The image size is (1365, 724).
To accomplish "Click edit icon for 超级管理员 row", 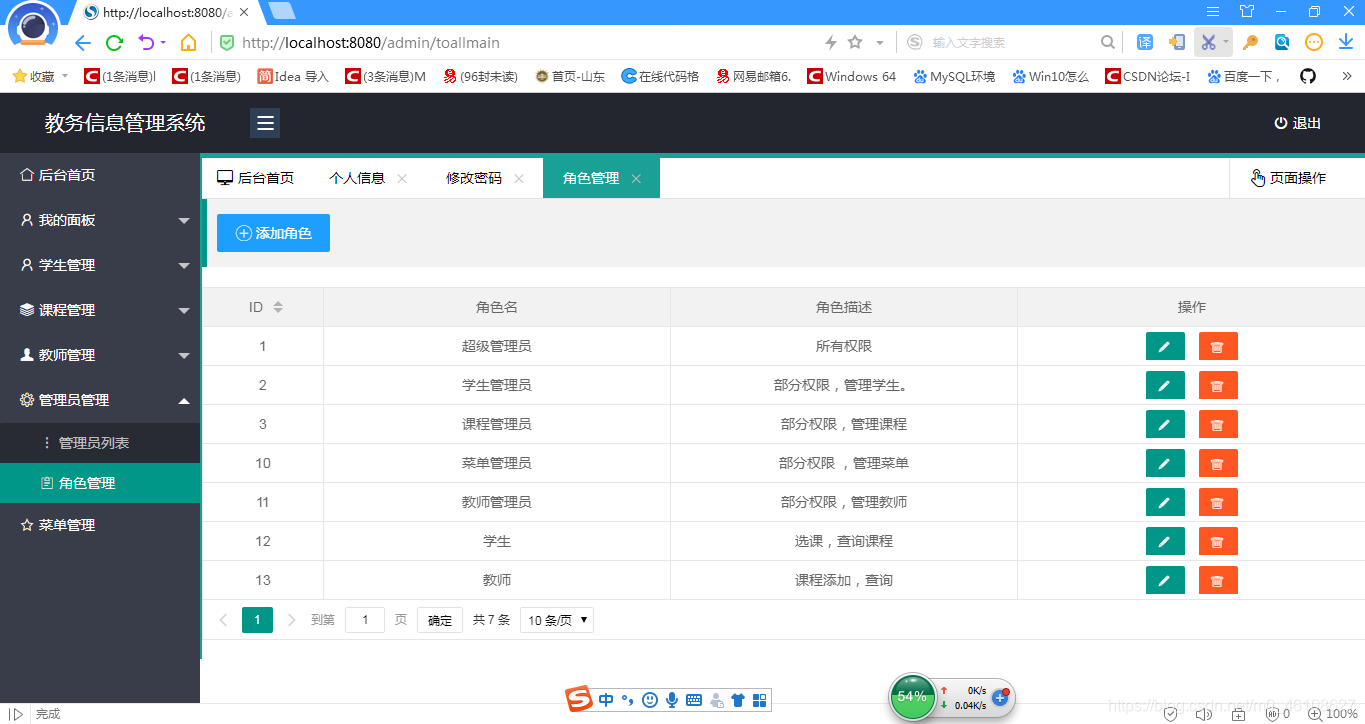I will pos(1165,346).
